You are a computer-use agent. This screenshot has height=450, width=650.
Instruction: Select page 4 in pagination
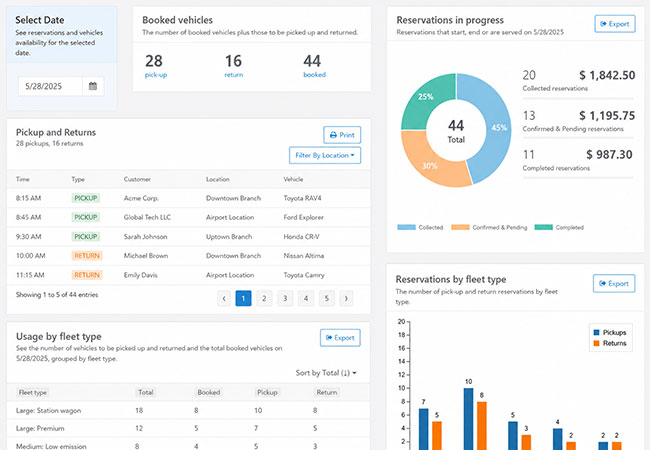tap(306, 298)
